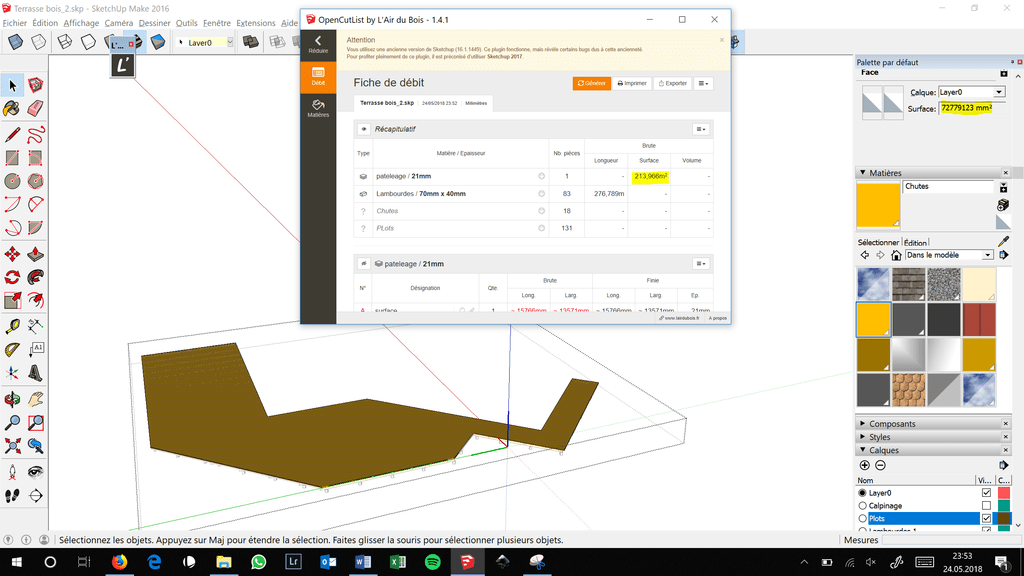Open the Calque dropdown in Face info
Image resolution: width=1024 pixels, height=576 pixels.
pyautogui.click(x=999, y=92)
